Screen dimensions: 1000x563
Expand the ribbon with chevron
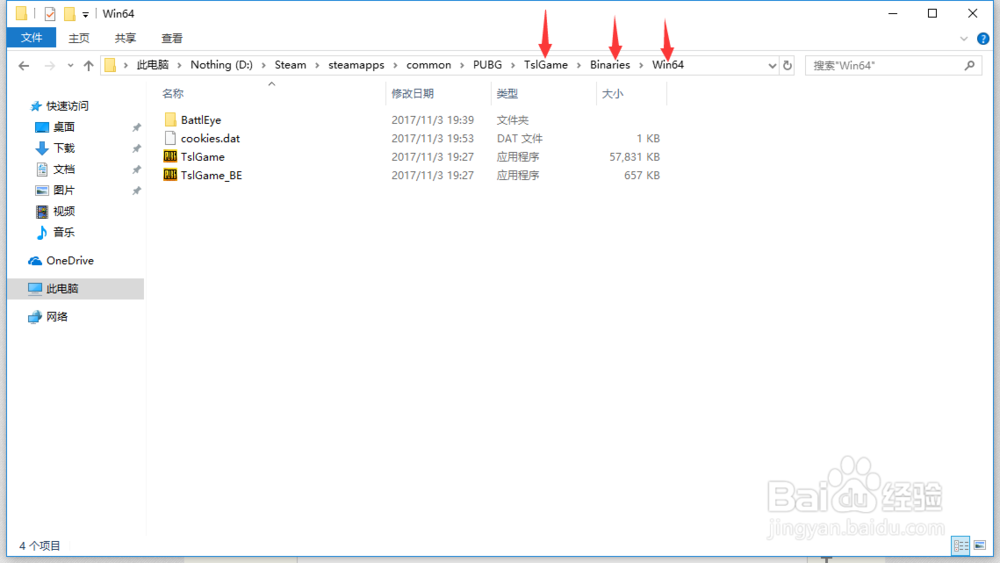click(964, 39)
